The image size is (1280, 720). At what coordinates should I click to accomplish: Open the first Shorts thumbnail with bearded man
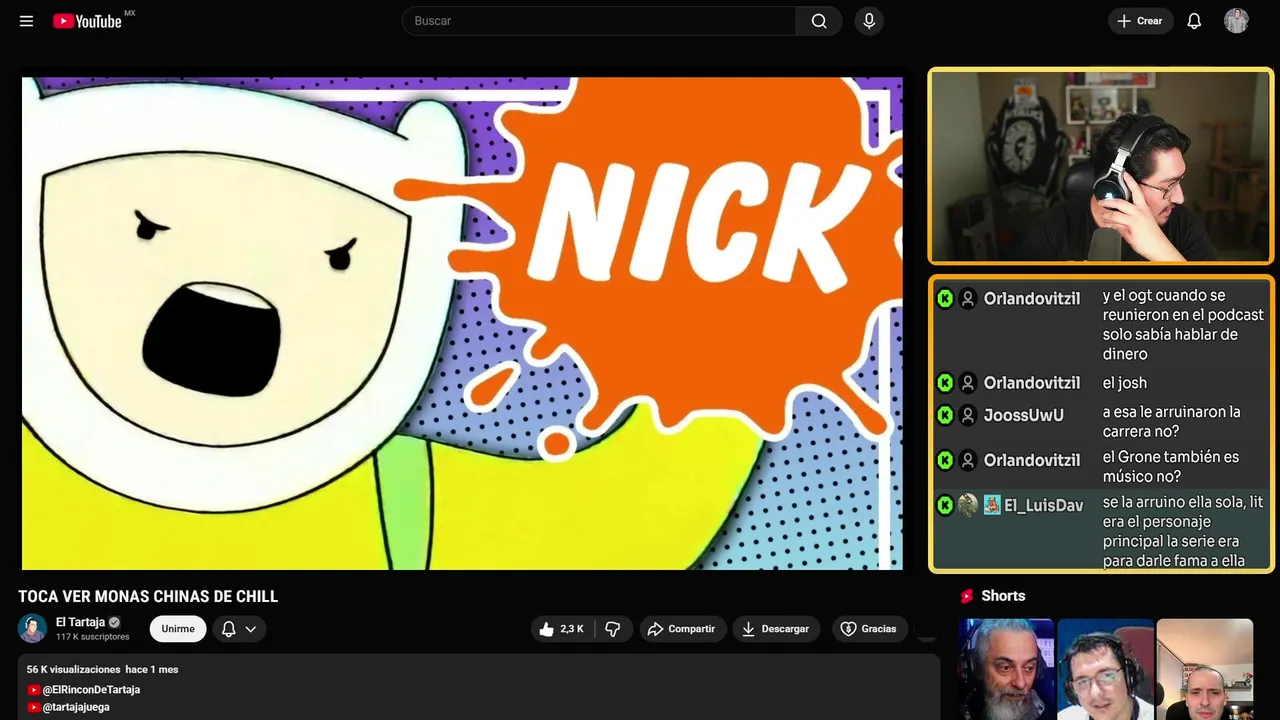(1006, 669)
